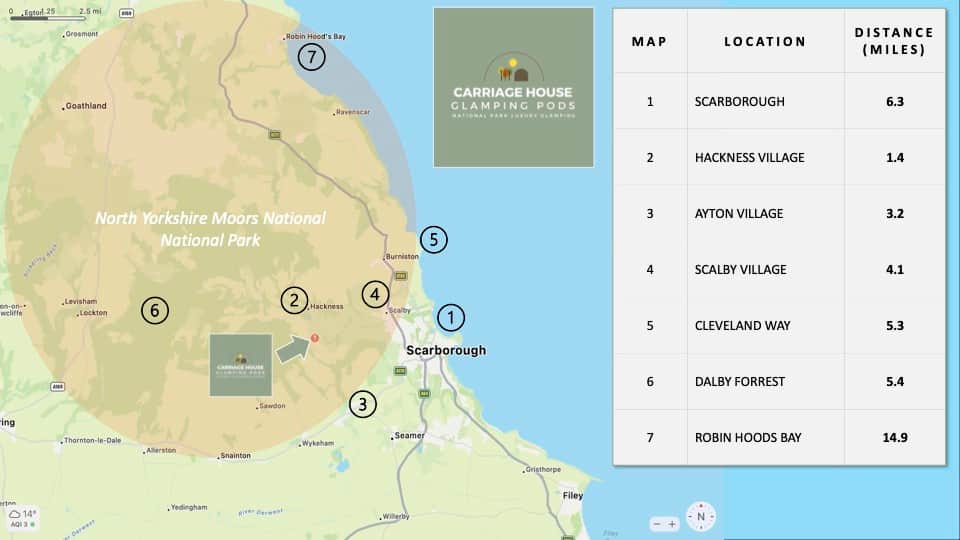Click the 6.3 distance value
Viewport: 960px width, 540px height.
pyautogui.click(x=894, y=102)
